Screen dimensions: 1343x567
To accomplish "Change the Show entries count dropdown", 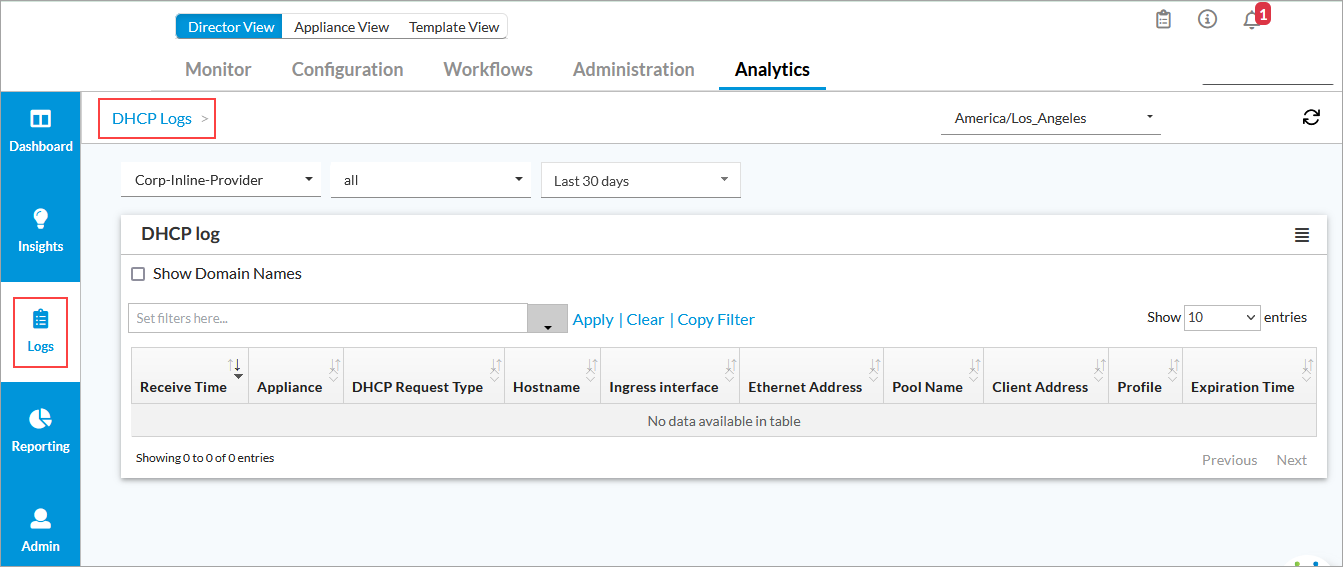I will coord(1222,317).
